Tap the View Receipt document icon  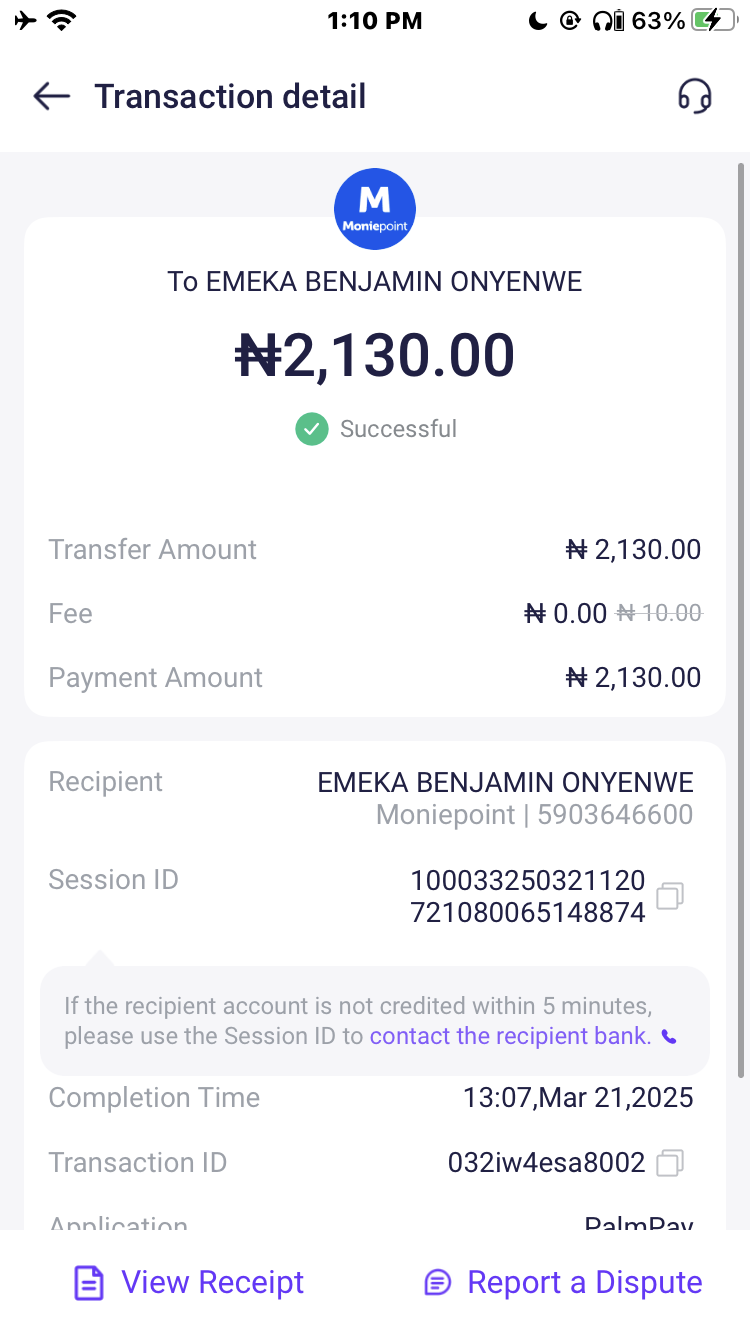pyautogui.click(x=89, y=1283)
